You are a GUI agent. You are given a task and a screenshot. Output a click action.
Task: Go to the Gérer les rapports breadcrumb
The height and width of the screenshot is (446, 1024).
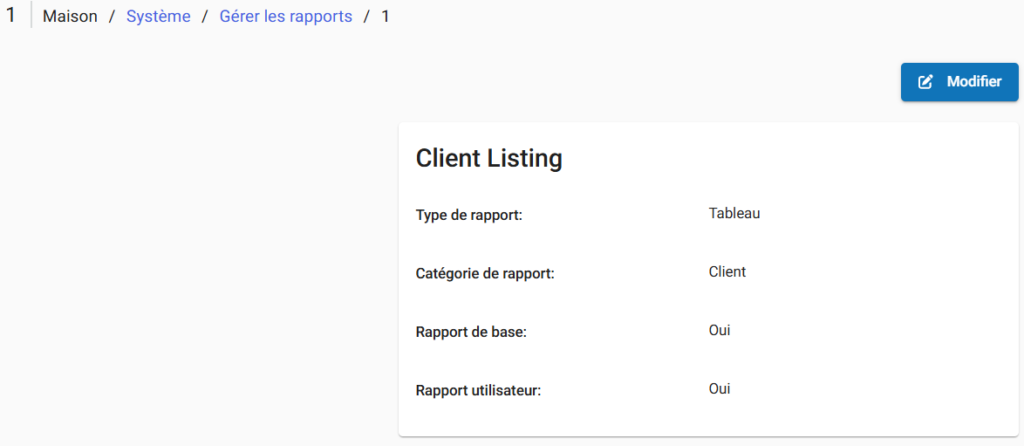286,17
